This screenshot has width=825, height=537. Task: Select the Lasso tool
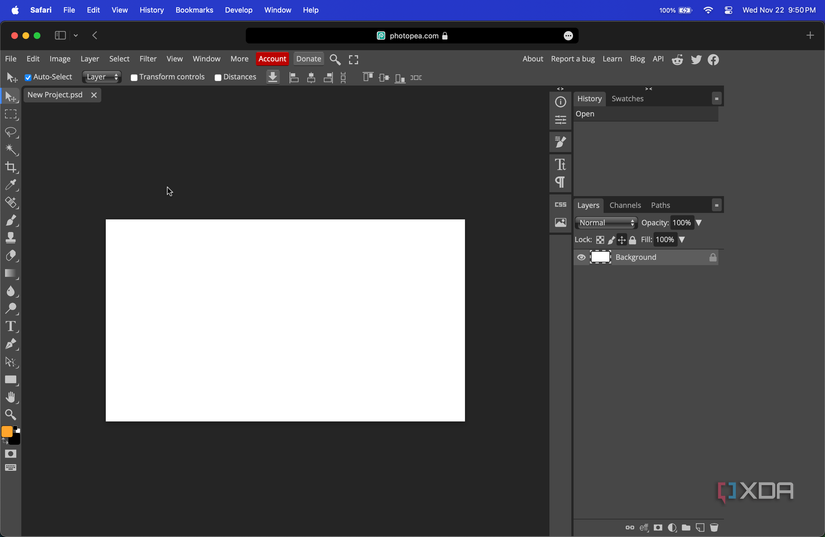click(x=11, y=132)
